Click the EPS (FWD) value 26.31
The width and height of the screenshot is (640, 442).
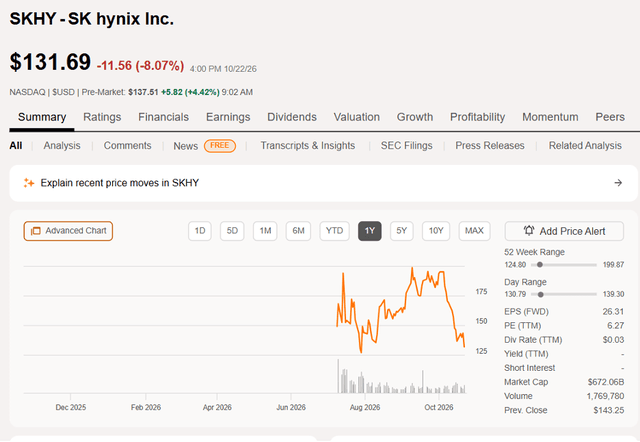click(613, 312)
